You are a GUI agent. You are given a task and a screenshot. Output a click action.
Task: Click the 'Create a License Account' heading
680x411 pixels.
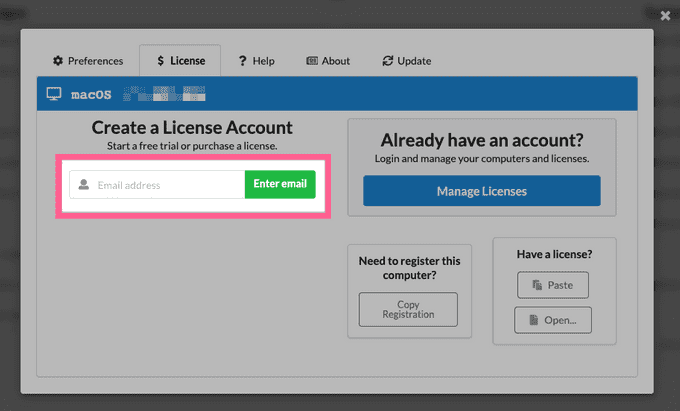click(x=192, y=127)
